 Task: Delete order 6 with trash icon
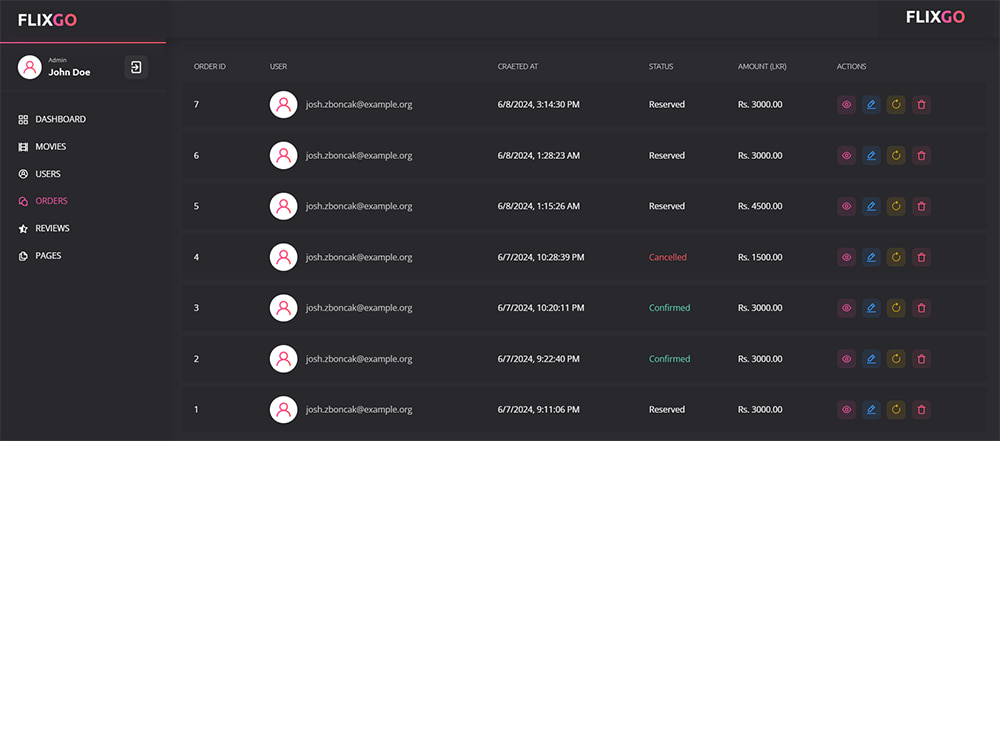point(921,156)
